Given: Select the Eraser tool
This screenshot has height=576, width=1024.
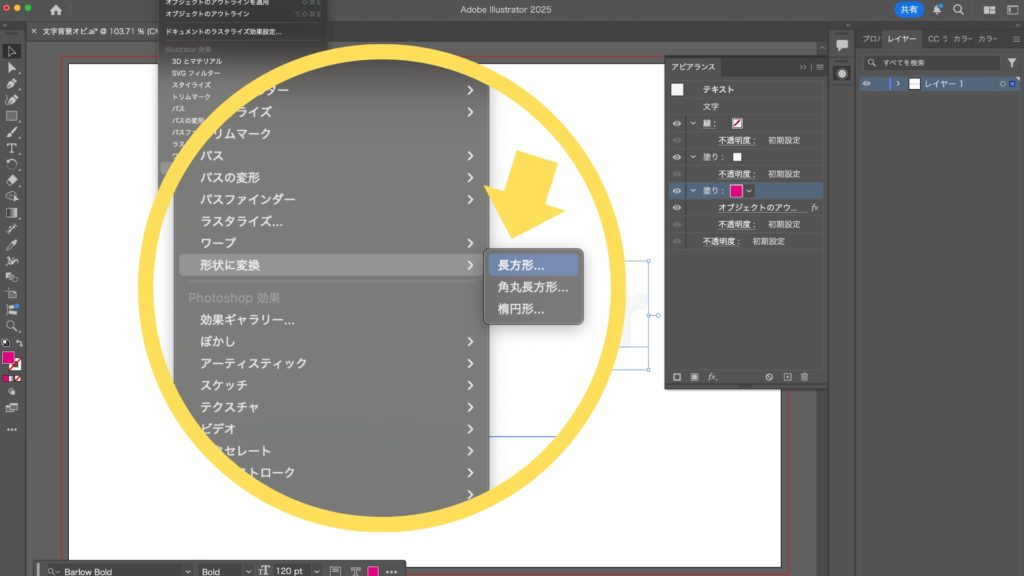Looking at the screenshot, I should point(12,180).
